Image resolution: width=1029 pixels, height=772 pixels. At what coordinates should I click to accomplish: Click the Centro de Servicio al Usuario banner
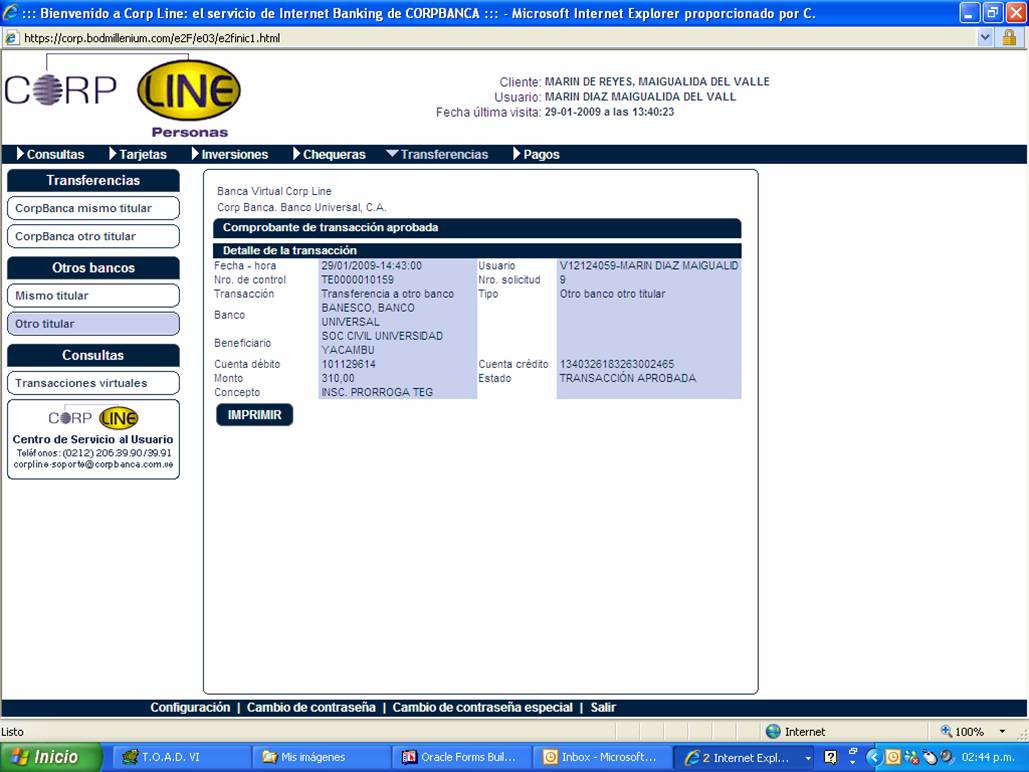[x=93, y=439]
